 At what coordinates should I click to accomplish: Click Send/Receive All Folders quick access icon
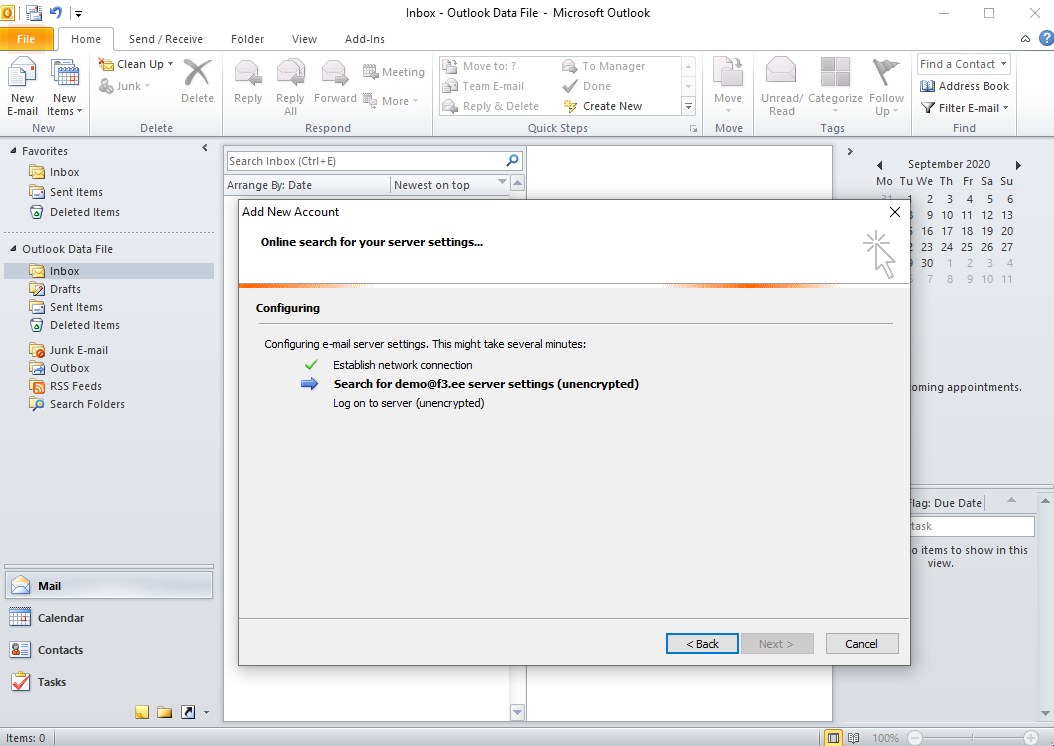pos(34,12)
